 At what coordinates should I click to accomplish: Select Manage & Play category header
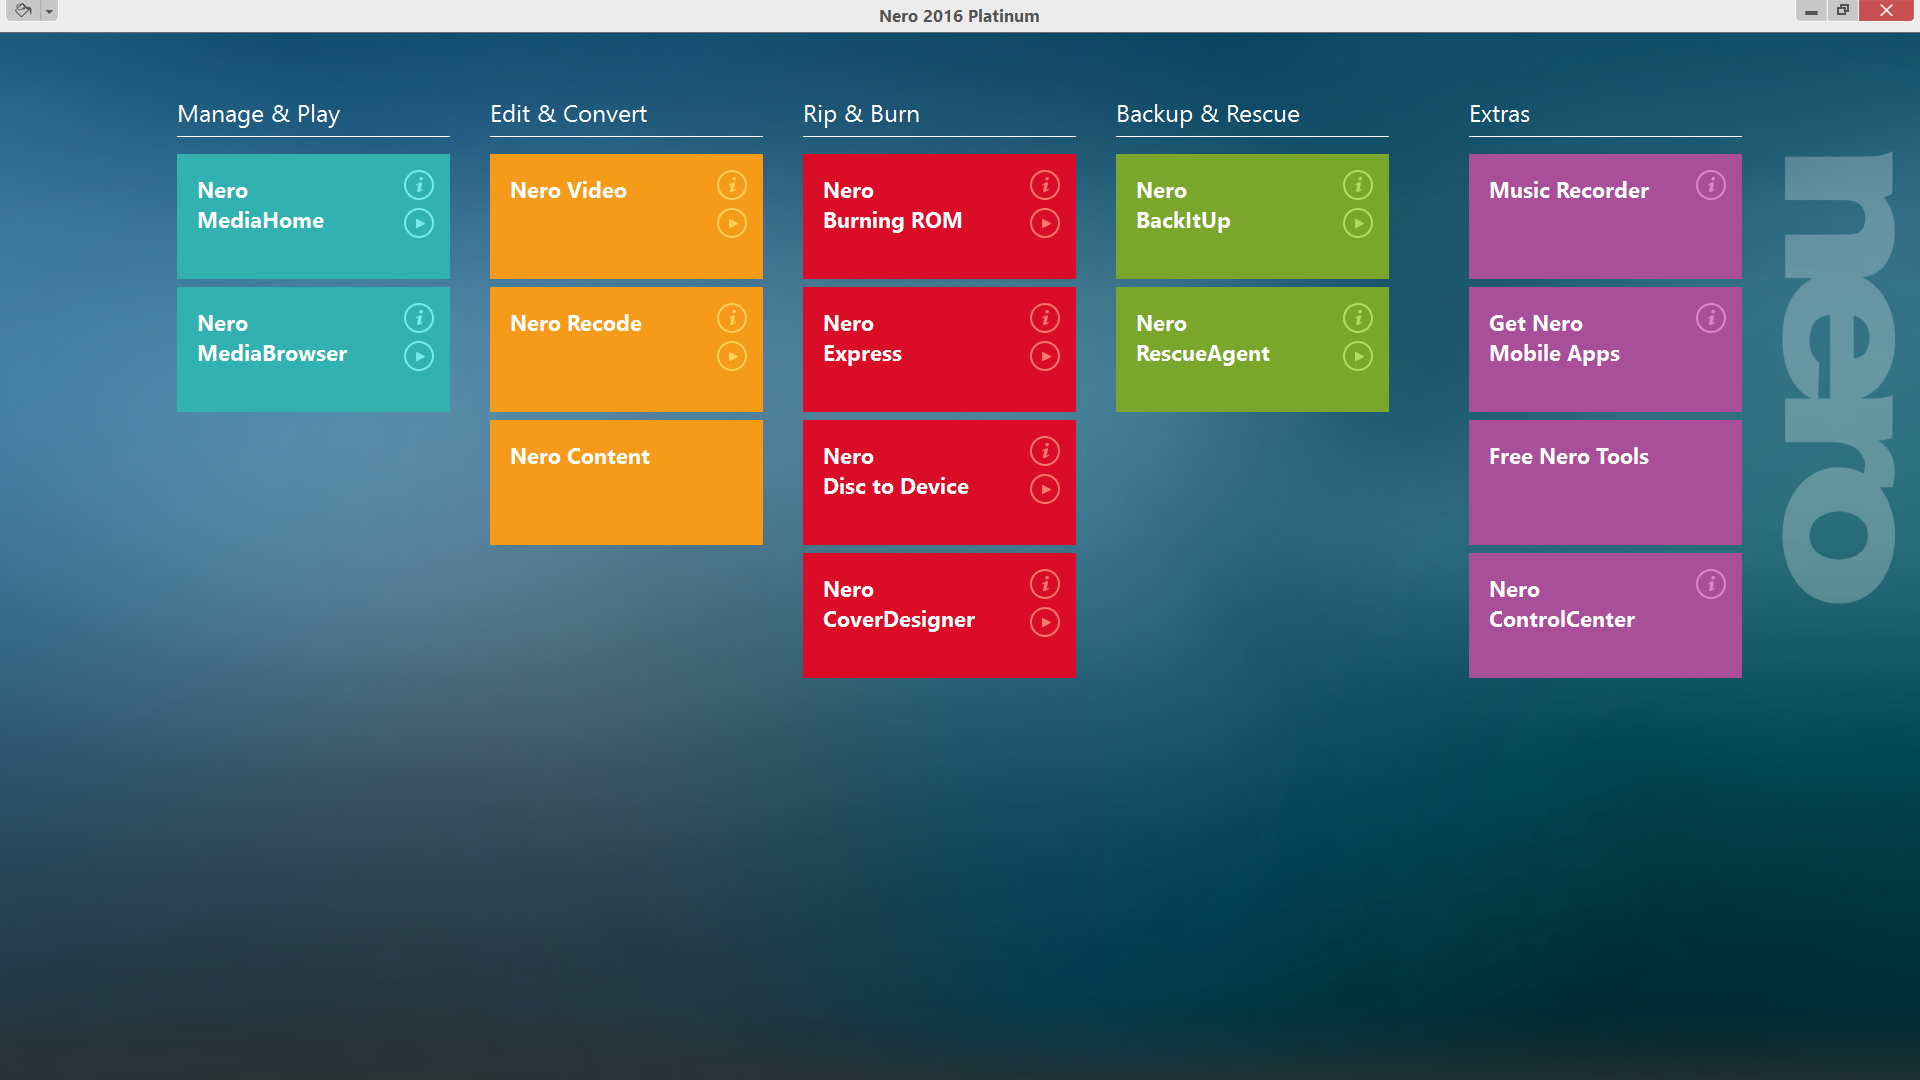[261, 113]
